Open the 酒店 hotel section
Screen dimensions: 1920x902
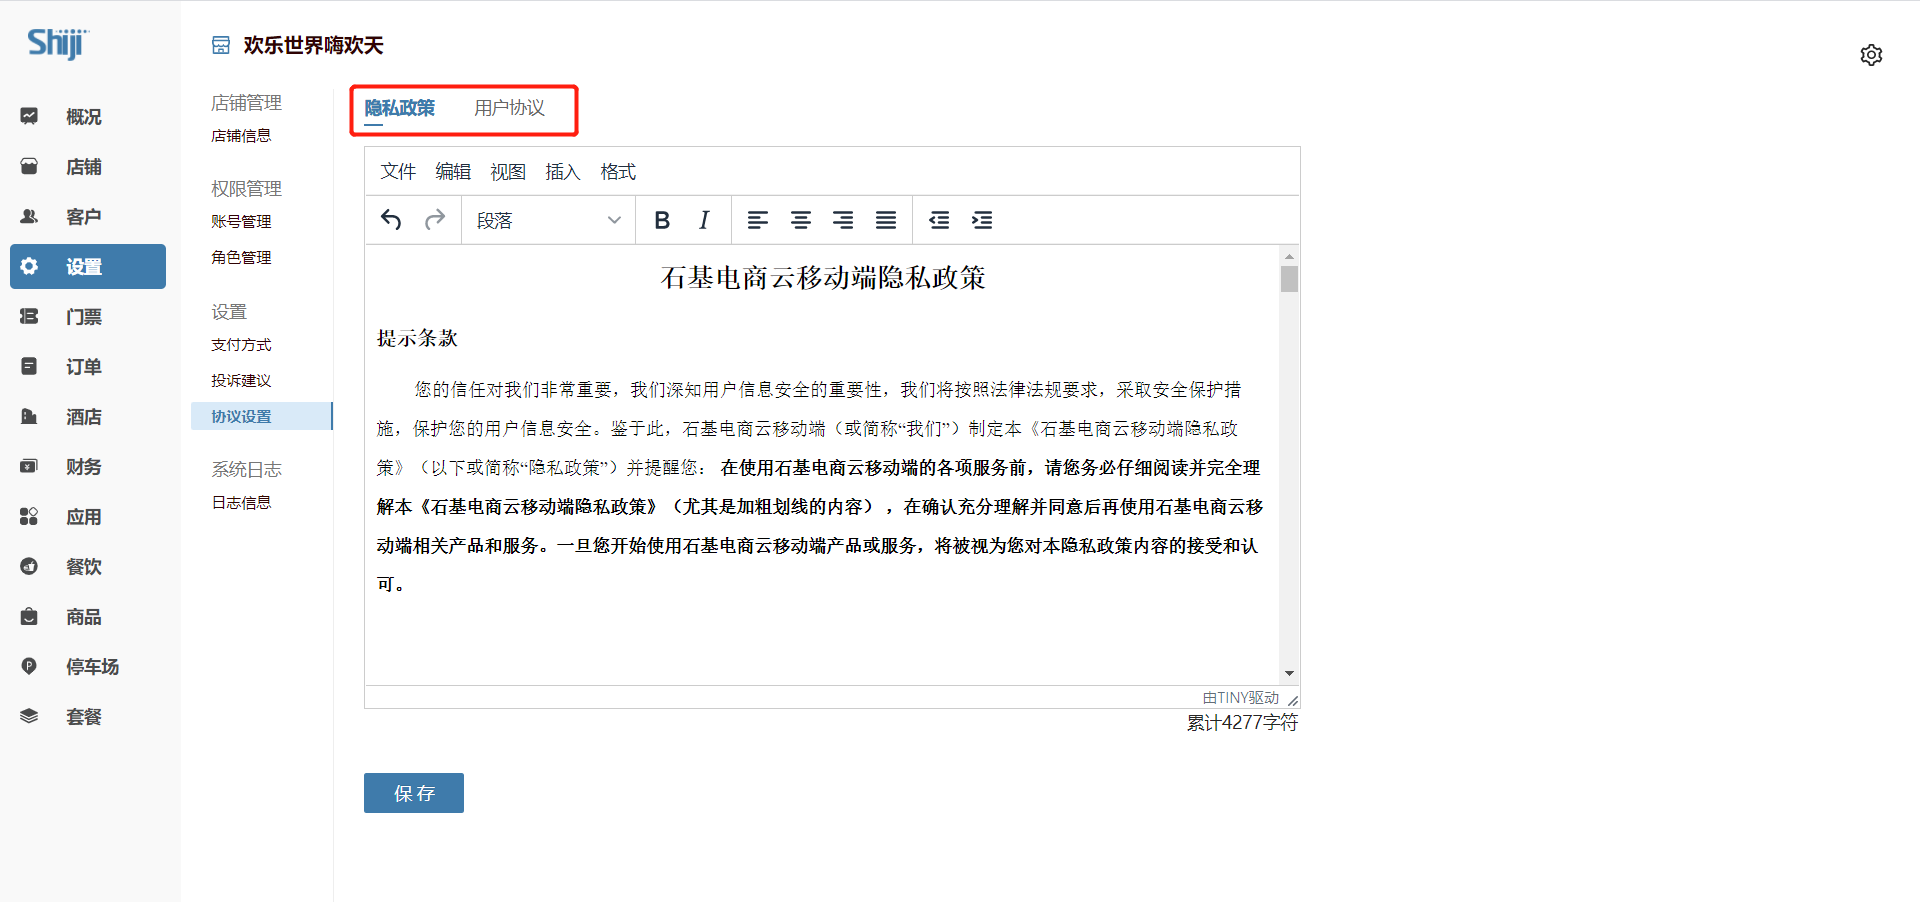click(x=88, y=417)
